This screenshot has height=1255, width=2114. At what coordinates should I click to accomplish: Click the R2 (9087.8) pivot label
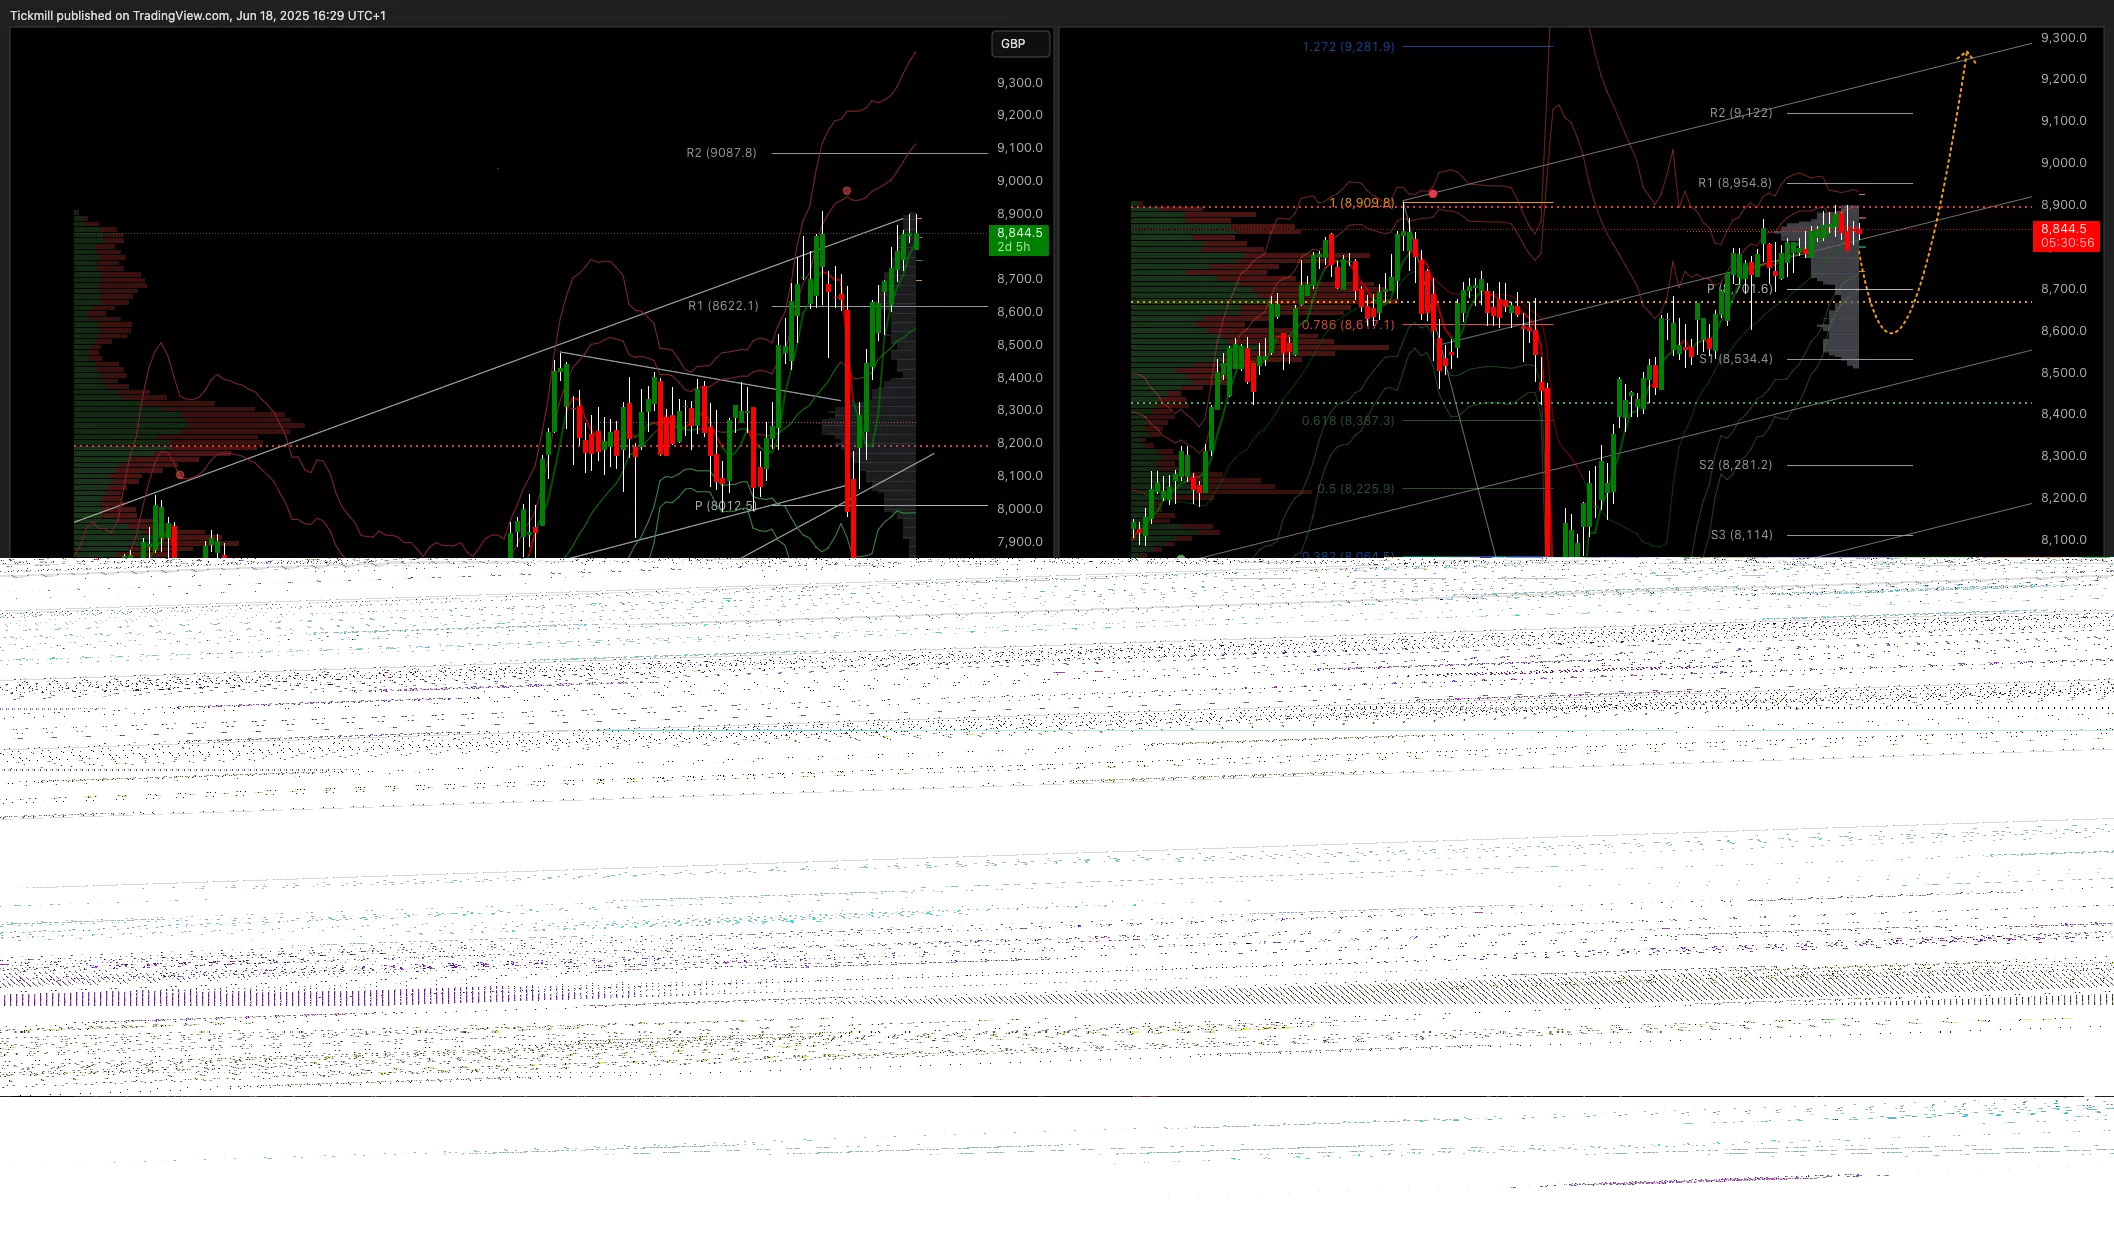(721, 153)
